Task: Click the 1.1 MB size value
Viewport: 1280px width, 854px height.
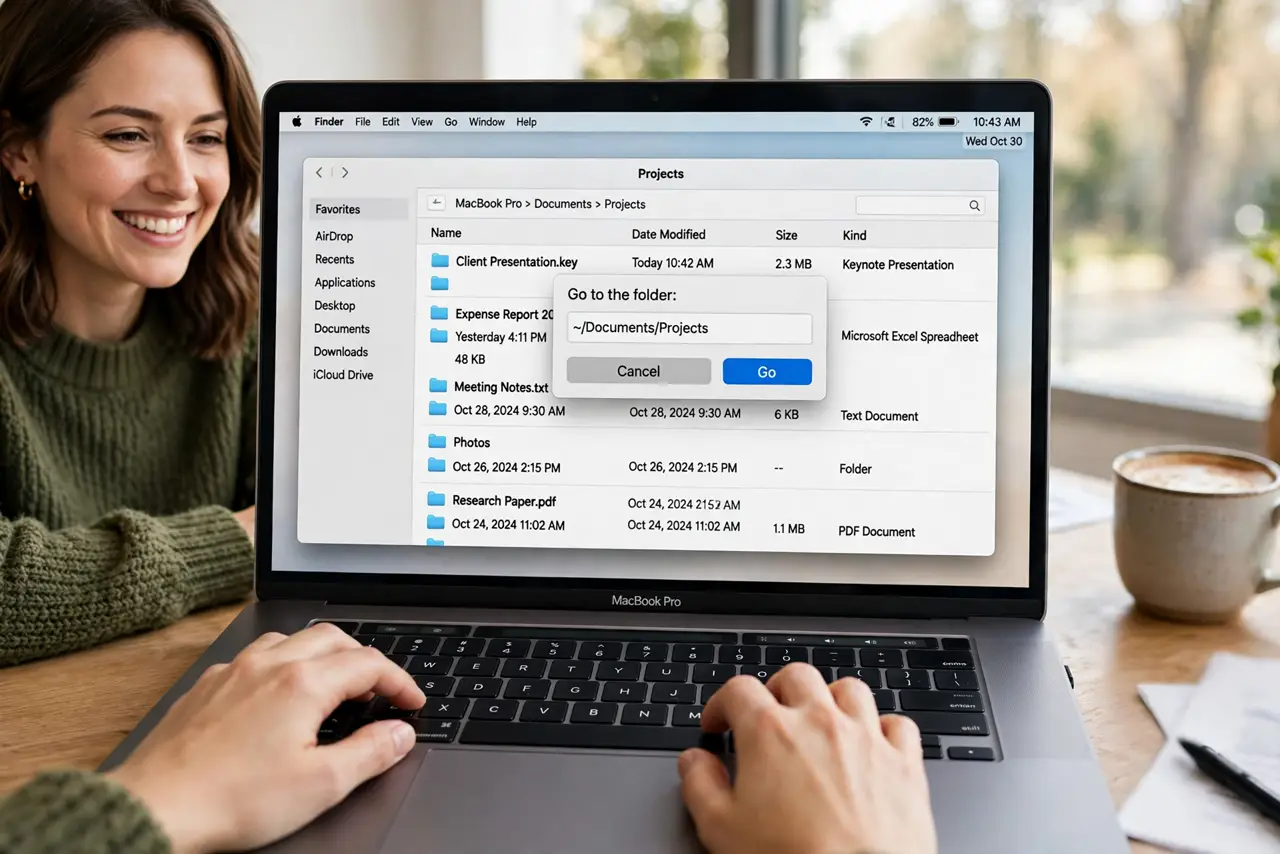Action: 789,528
